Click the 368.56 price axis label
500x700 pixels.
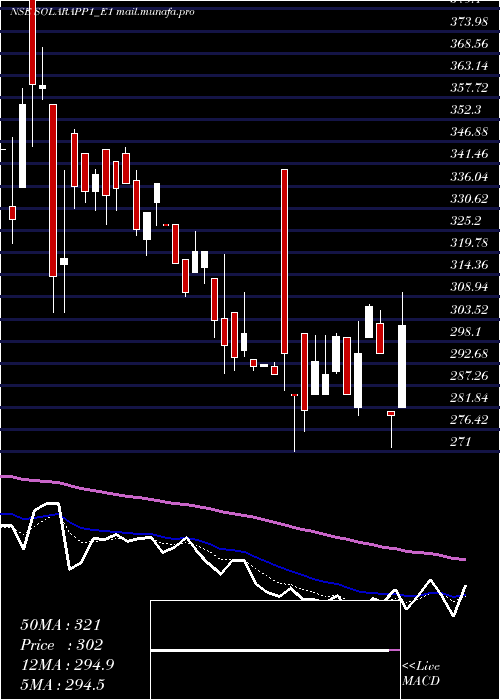click(469, 44)
